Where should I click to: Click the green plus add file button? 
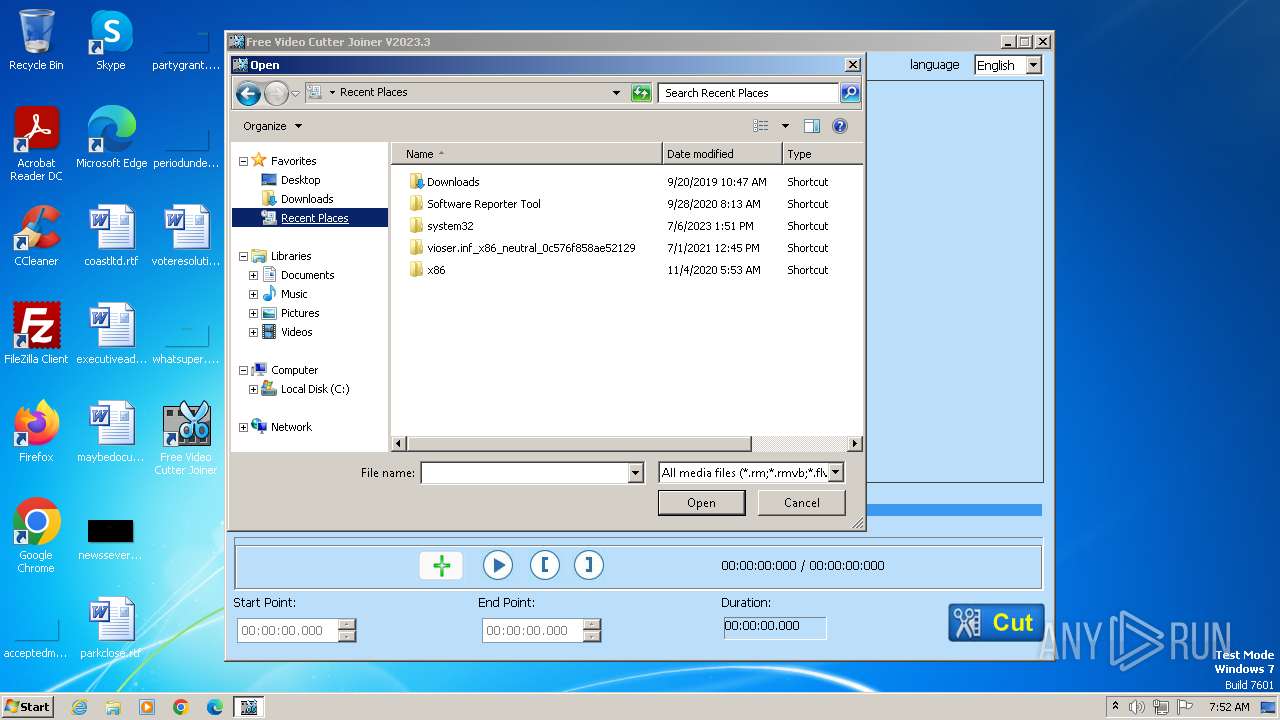441,565
